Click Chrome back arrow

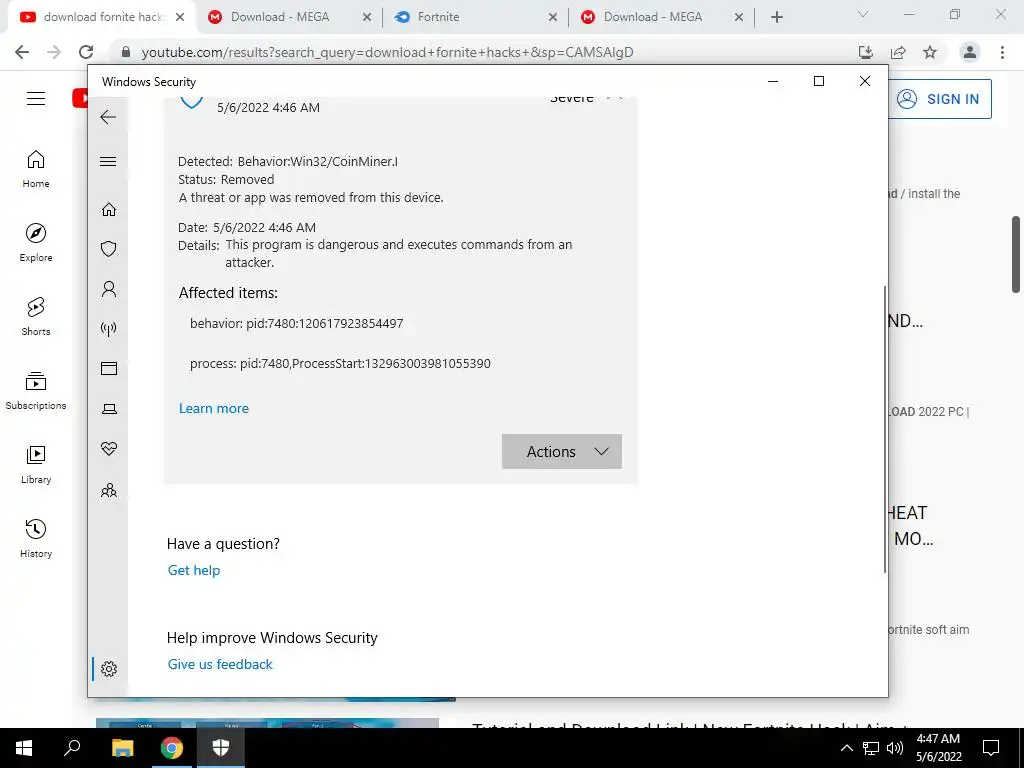[x=22, y=52]
